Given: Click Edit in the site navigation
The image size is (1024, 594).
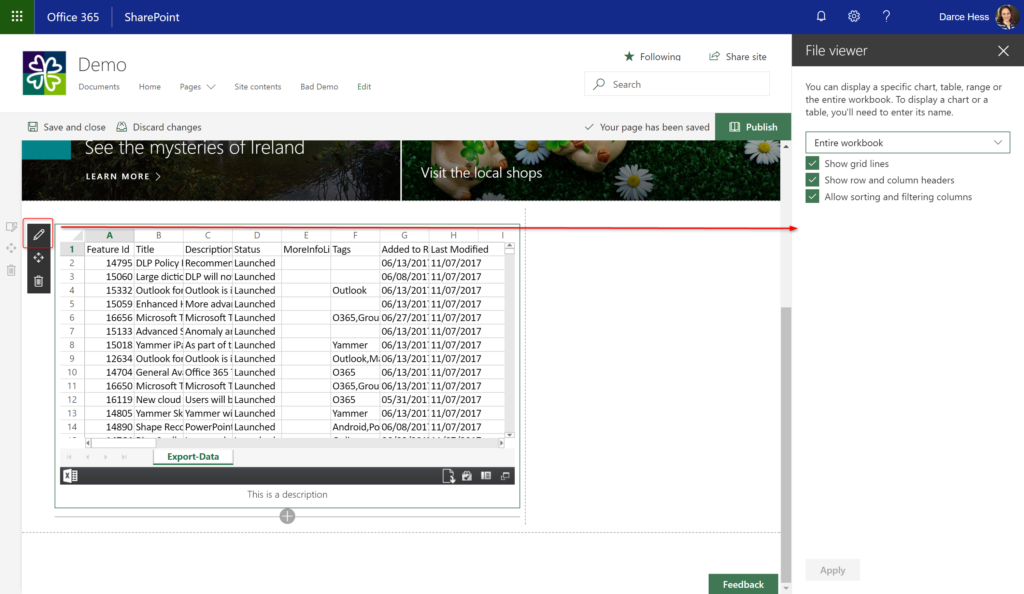Looking at the screenshot, I should coord(364,86).
